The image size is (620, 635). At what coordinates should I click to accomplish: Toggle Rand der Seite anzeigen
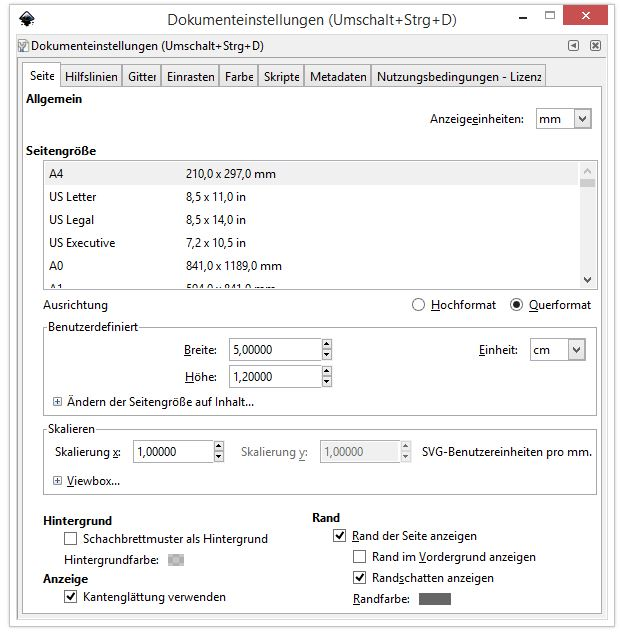point(339,536)
